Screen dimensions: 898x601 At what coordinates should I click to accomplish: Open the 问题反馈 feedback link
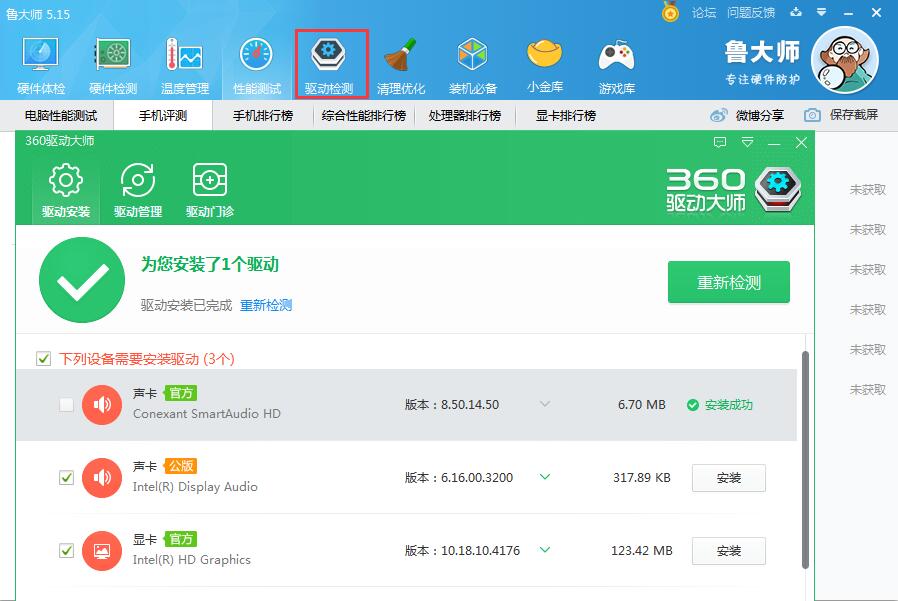pyautogui.click(x=751, y=12)
